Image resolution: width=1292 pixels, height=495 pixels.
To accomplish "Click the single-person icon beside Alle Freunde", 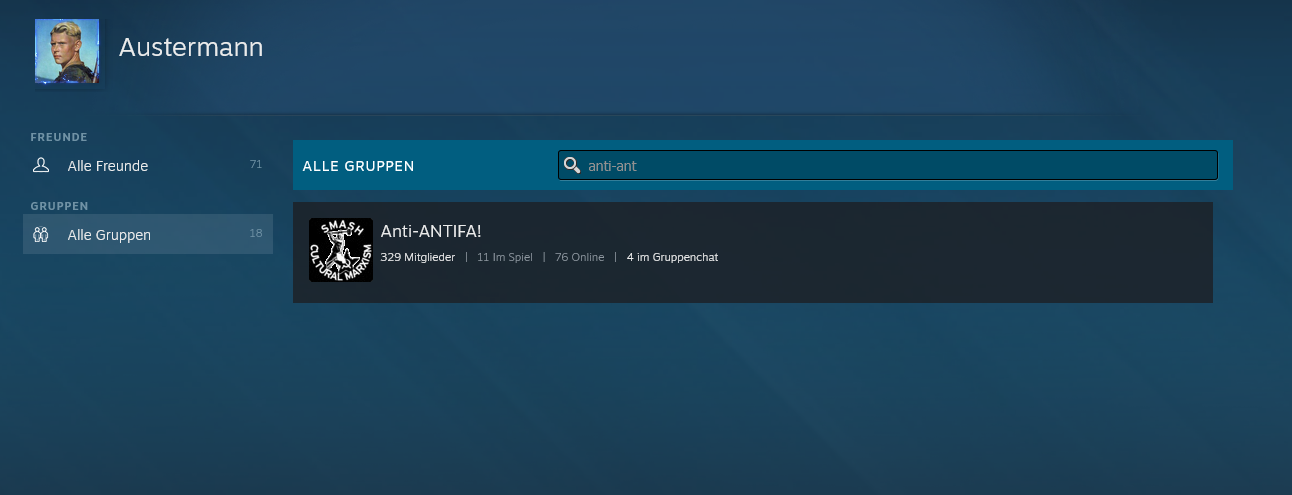I will pos(41,166).
